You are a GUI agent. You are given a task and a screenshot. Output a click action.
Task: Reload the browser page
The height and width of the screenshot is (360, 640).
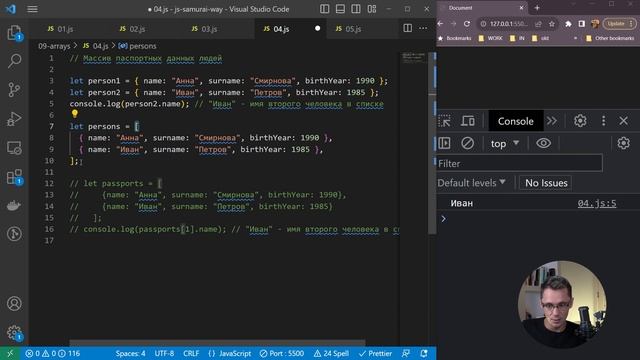pos(467,24)
